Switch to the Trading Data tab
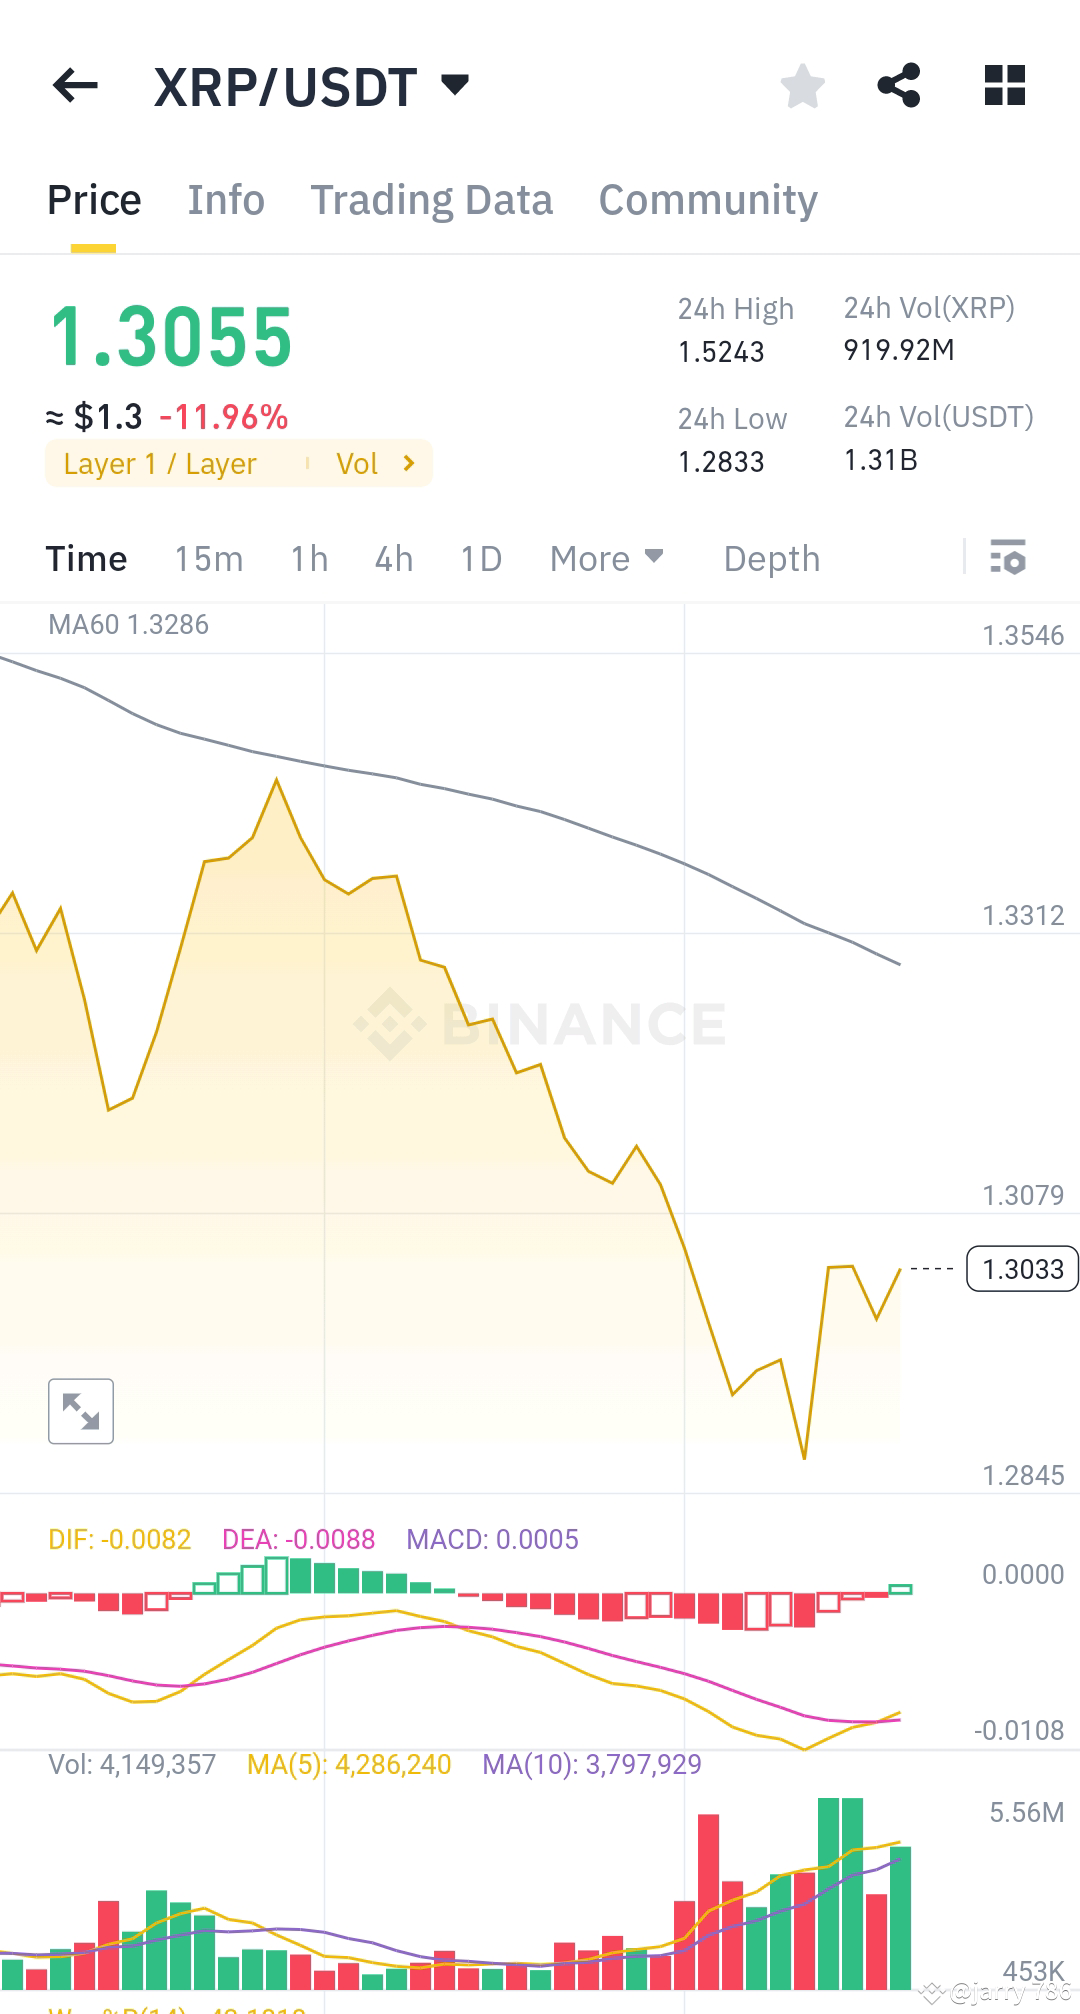 pyautogui.click(x=432, y=199)
